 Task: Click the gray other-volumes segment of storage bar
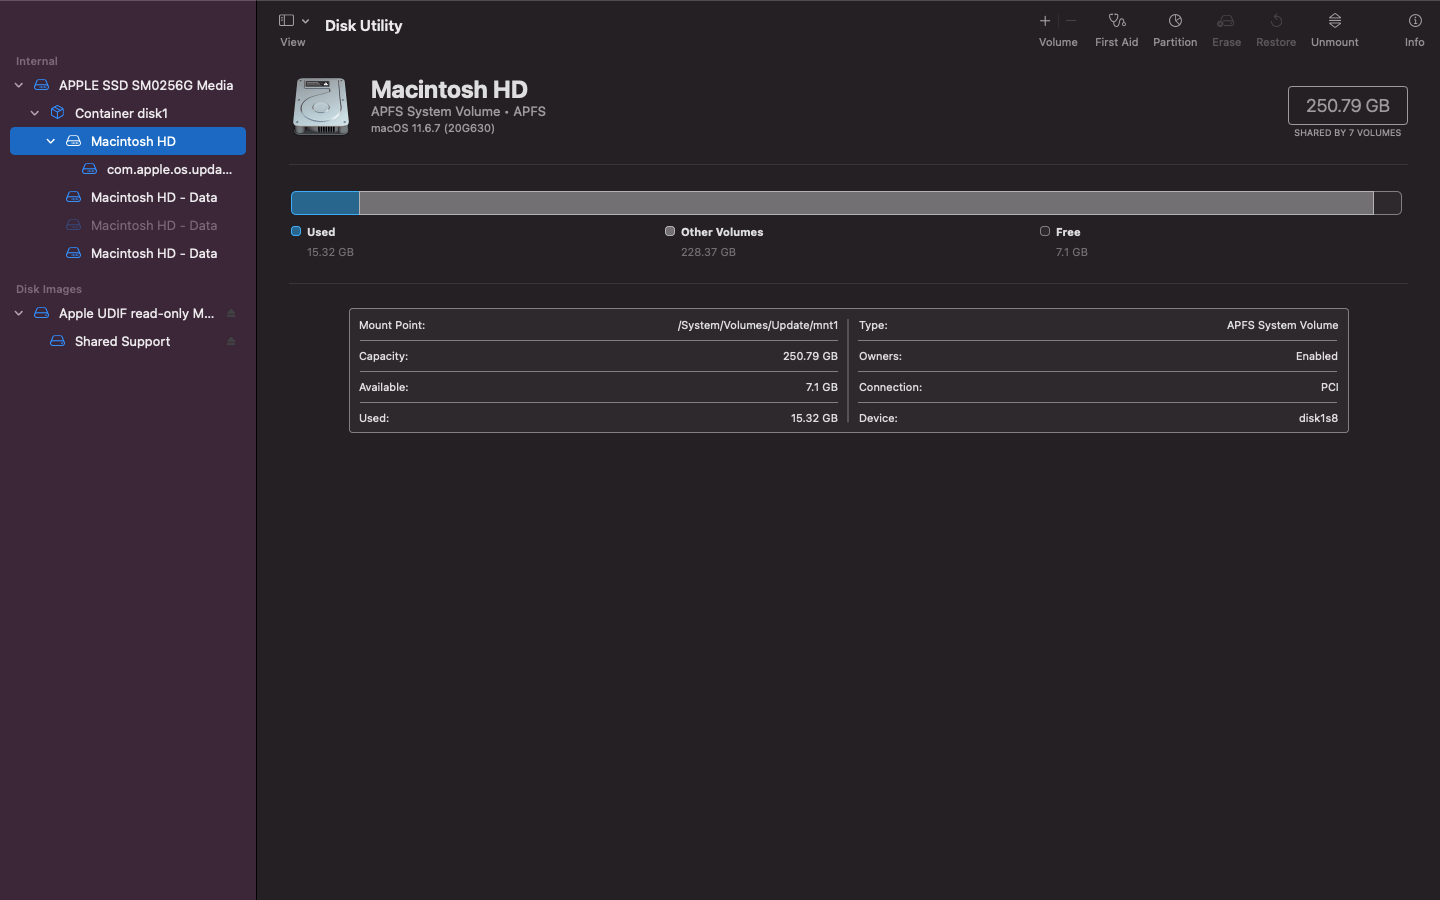click(x=866, y=203)
